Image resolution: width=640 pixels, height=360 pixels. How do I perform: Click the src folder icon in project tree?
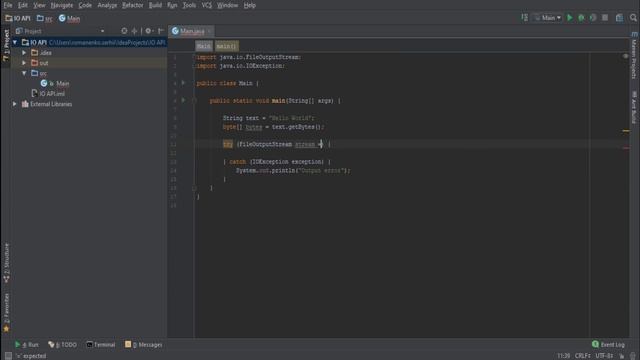click(x=35, y=73)
